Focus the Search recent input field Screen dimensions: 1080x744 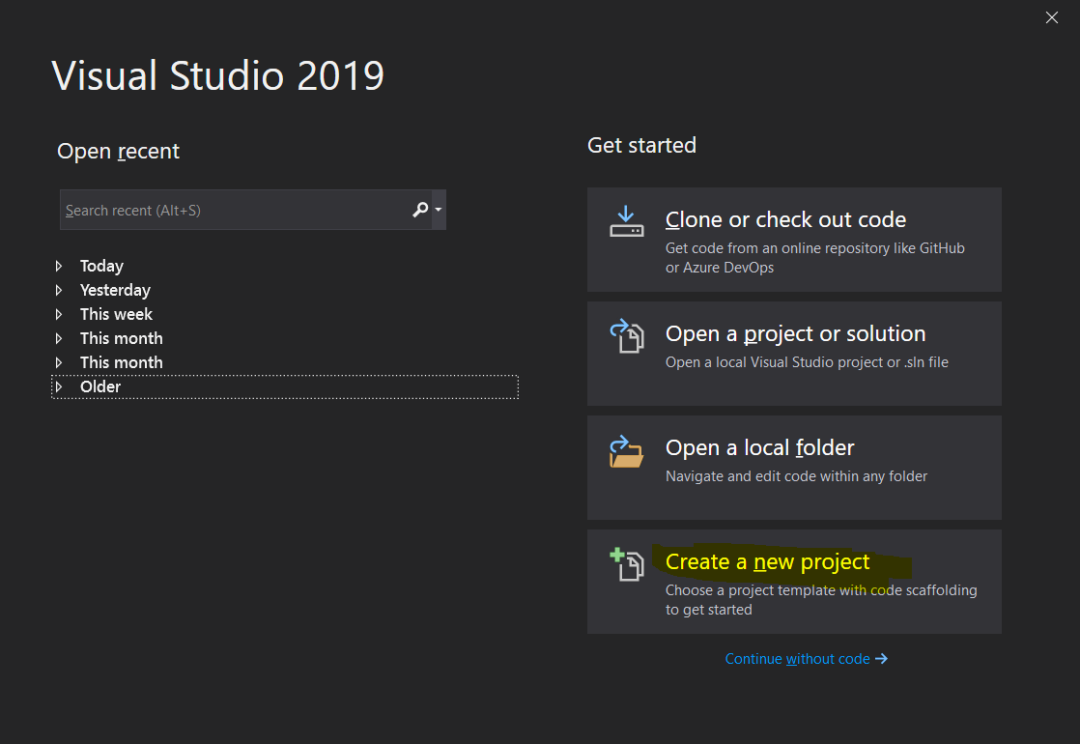235,210
